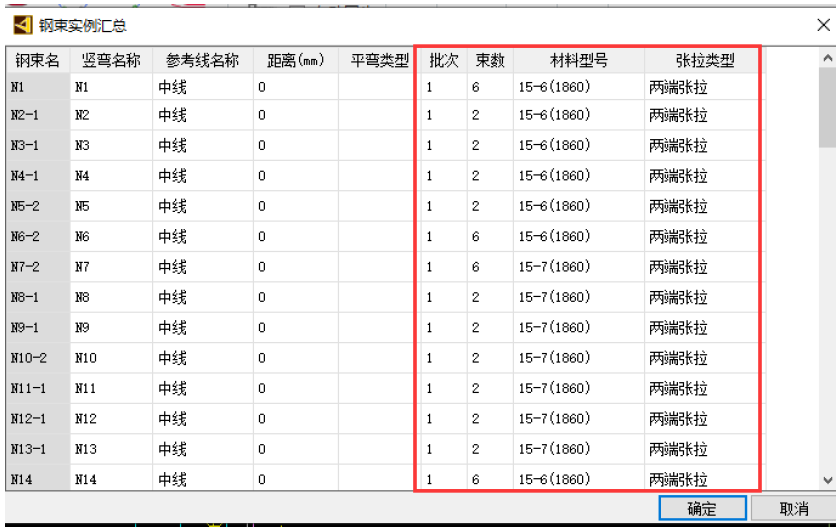Click 材料型号 cell in N5-2 row
The width and height of the screenshot is (838, 528).
coord(579,206)
